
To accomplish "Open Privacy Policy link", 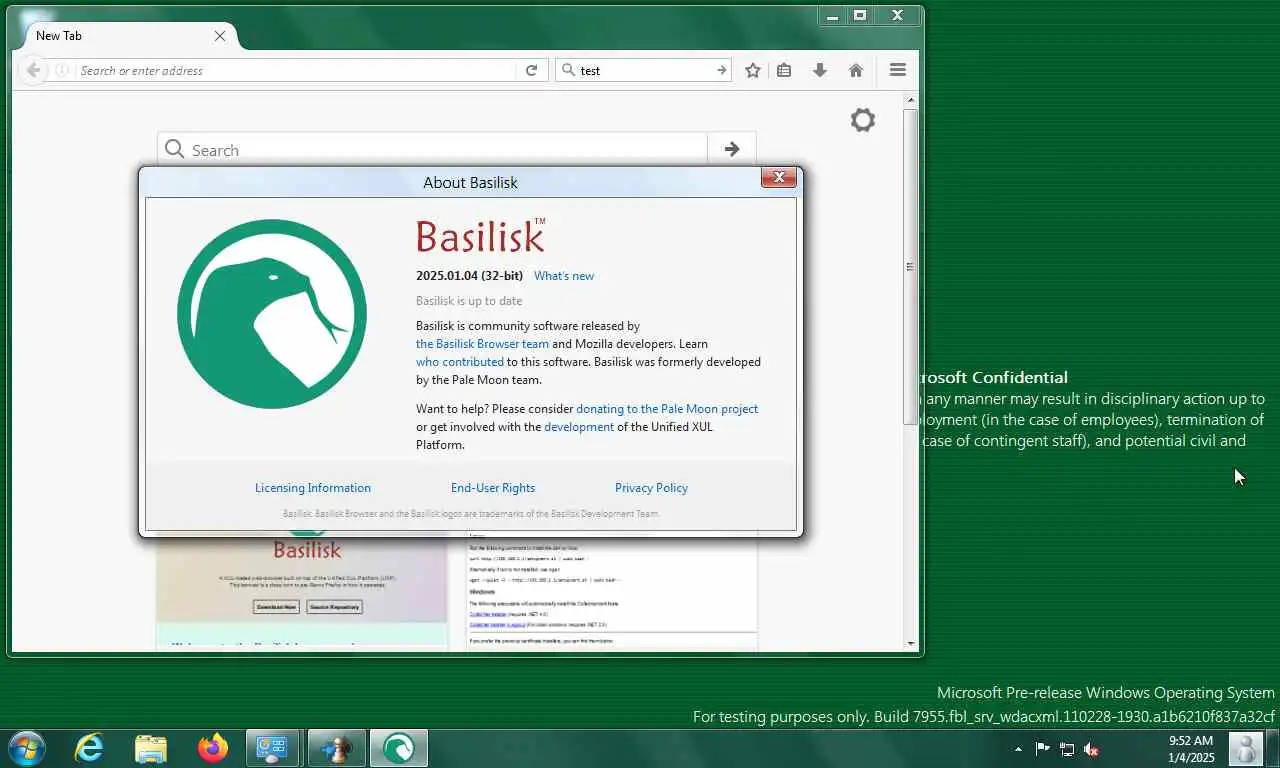I will [651, 488].
